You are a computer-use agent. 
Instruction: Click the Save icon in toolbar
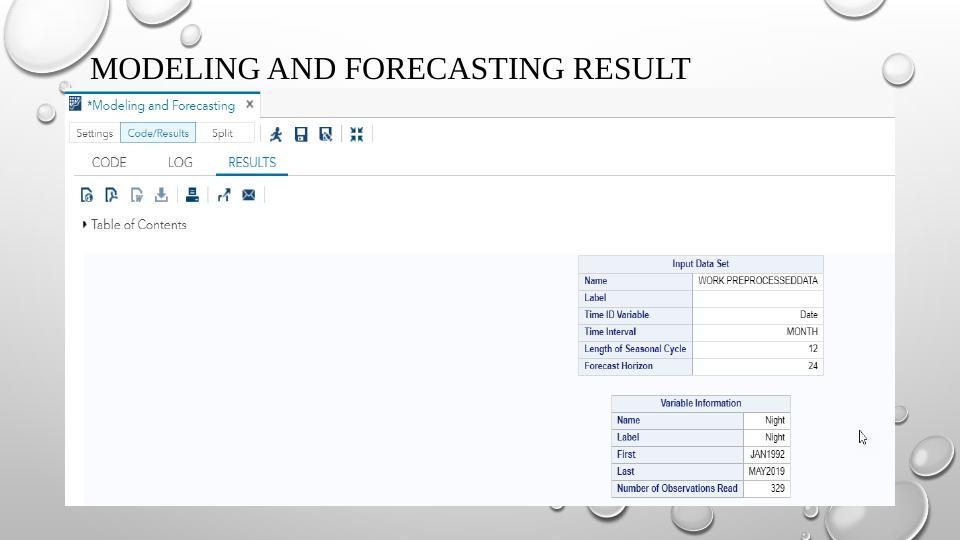tap(301, 134)
